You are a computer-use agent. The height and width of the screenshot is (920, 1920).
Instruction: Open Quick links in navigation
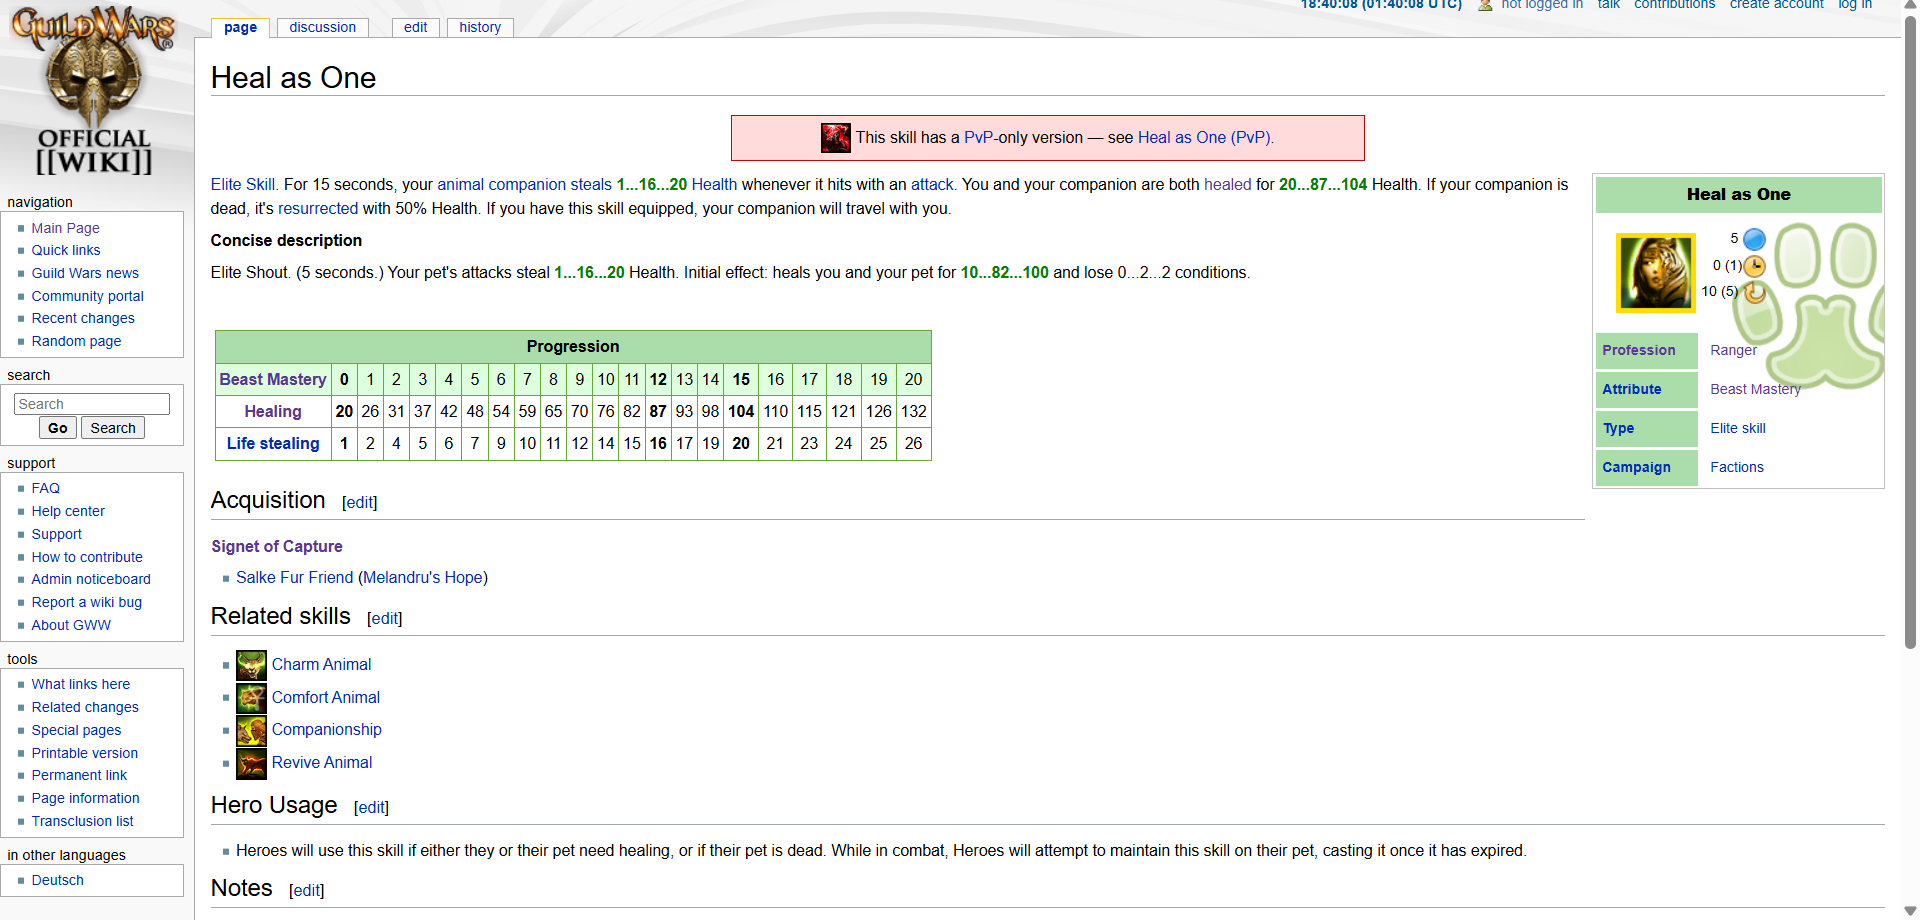pos(66,250)
